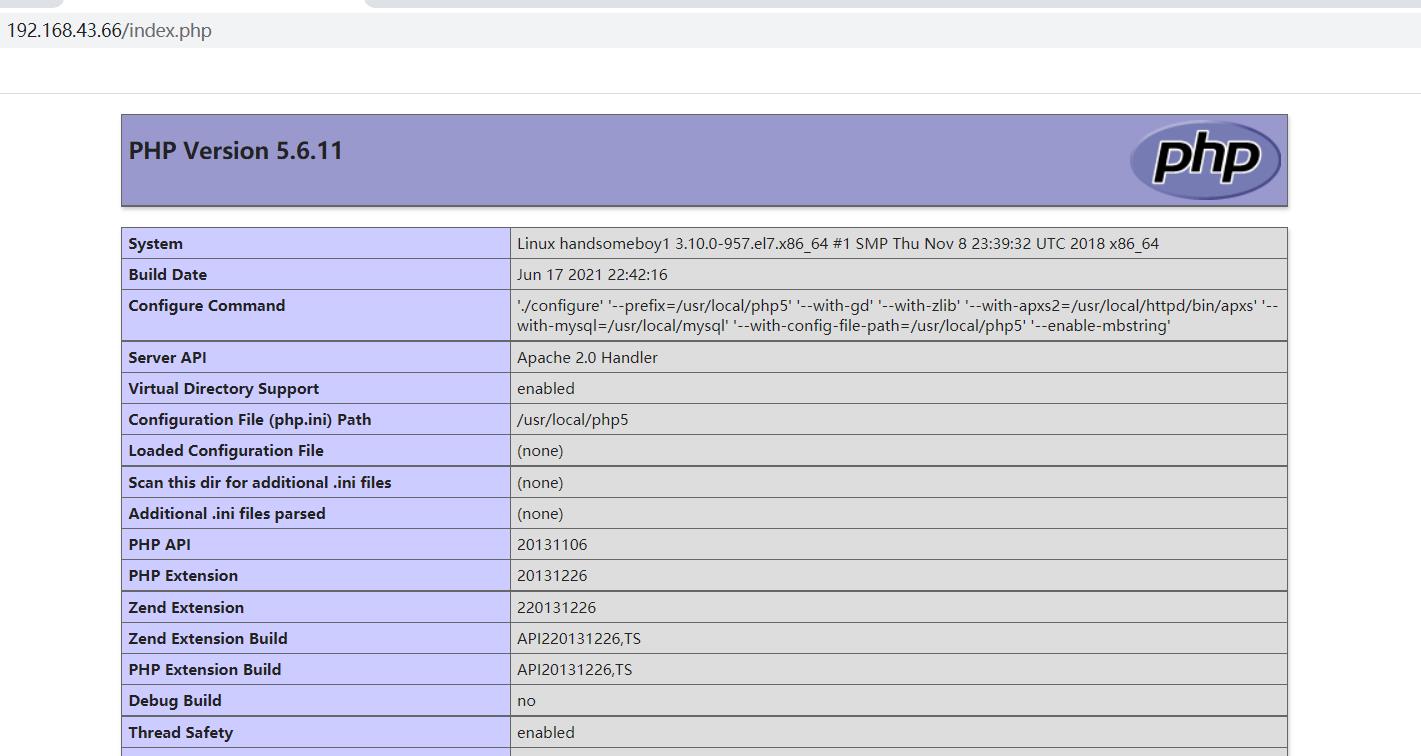The width and height of the screenshot is (1421, 756).
Task: Select the "Thread Safety" label
Action: coord(181,733)
